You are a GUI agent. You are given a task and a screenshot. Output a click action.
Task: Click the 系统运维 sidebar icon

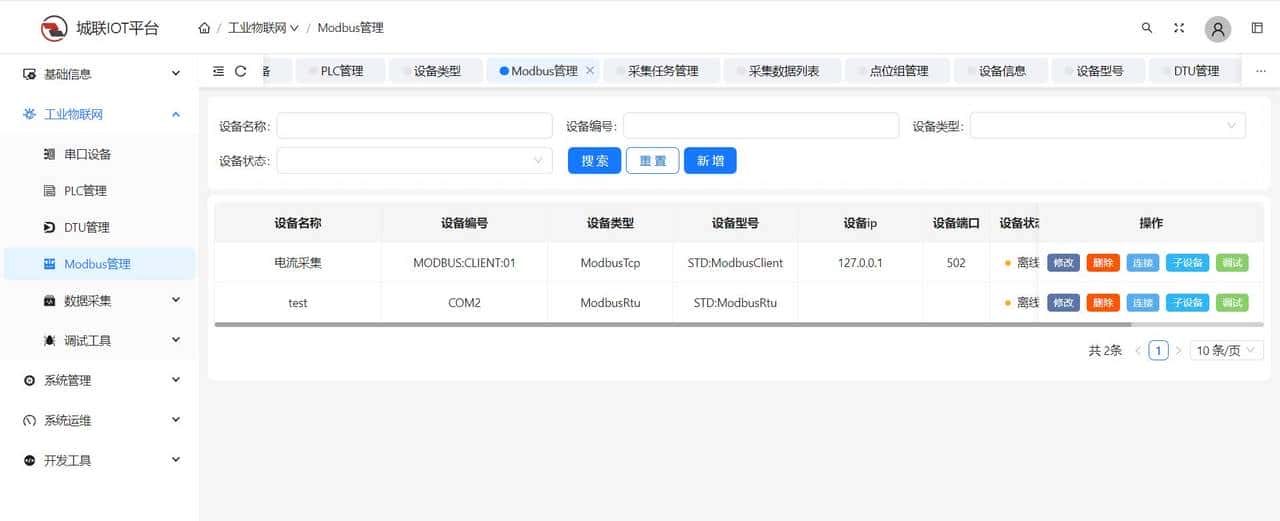(x=29, y=420)
